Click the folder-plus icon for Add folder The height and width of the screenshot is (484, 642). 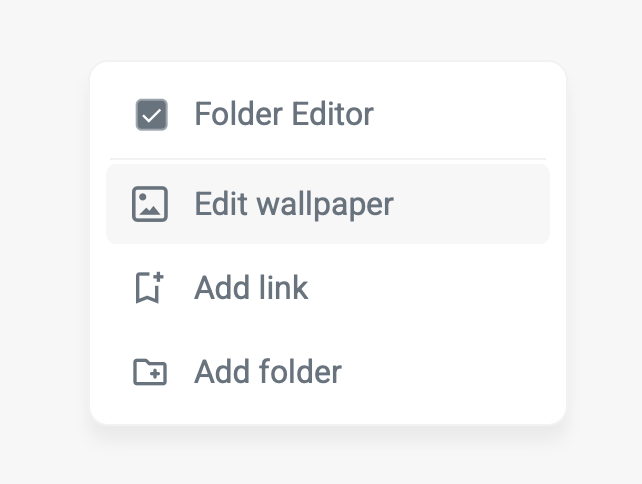(x=150, y=372)
